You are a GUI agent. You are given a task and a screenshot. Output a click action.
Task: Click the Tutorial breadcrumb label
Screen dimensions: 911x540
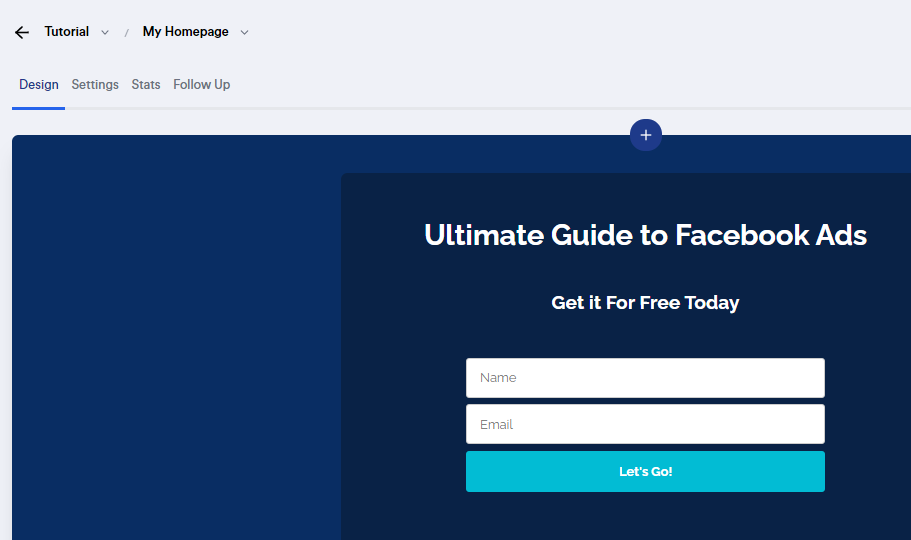[x=67, y=31]
